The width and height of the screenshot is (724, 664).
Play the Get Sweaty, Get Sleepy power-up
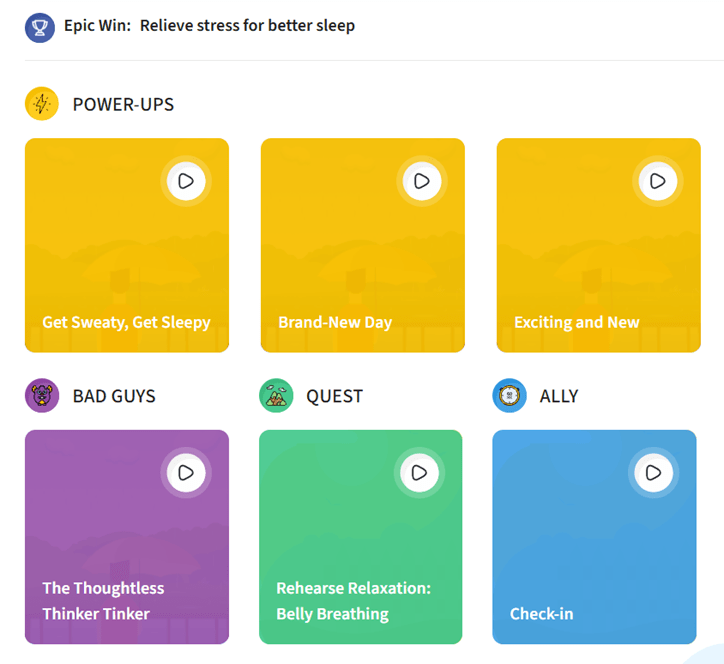[x=186, y=182]
